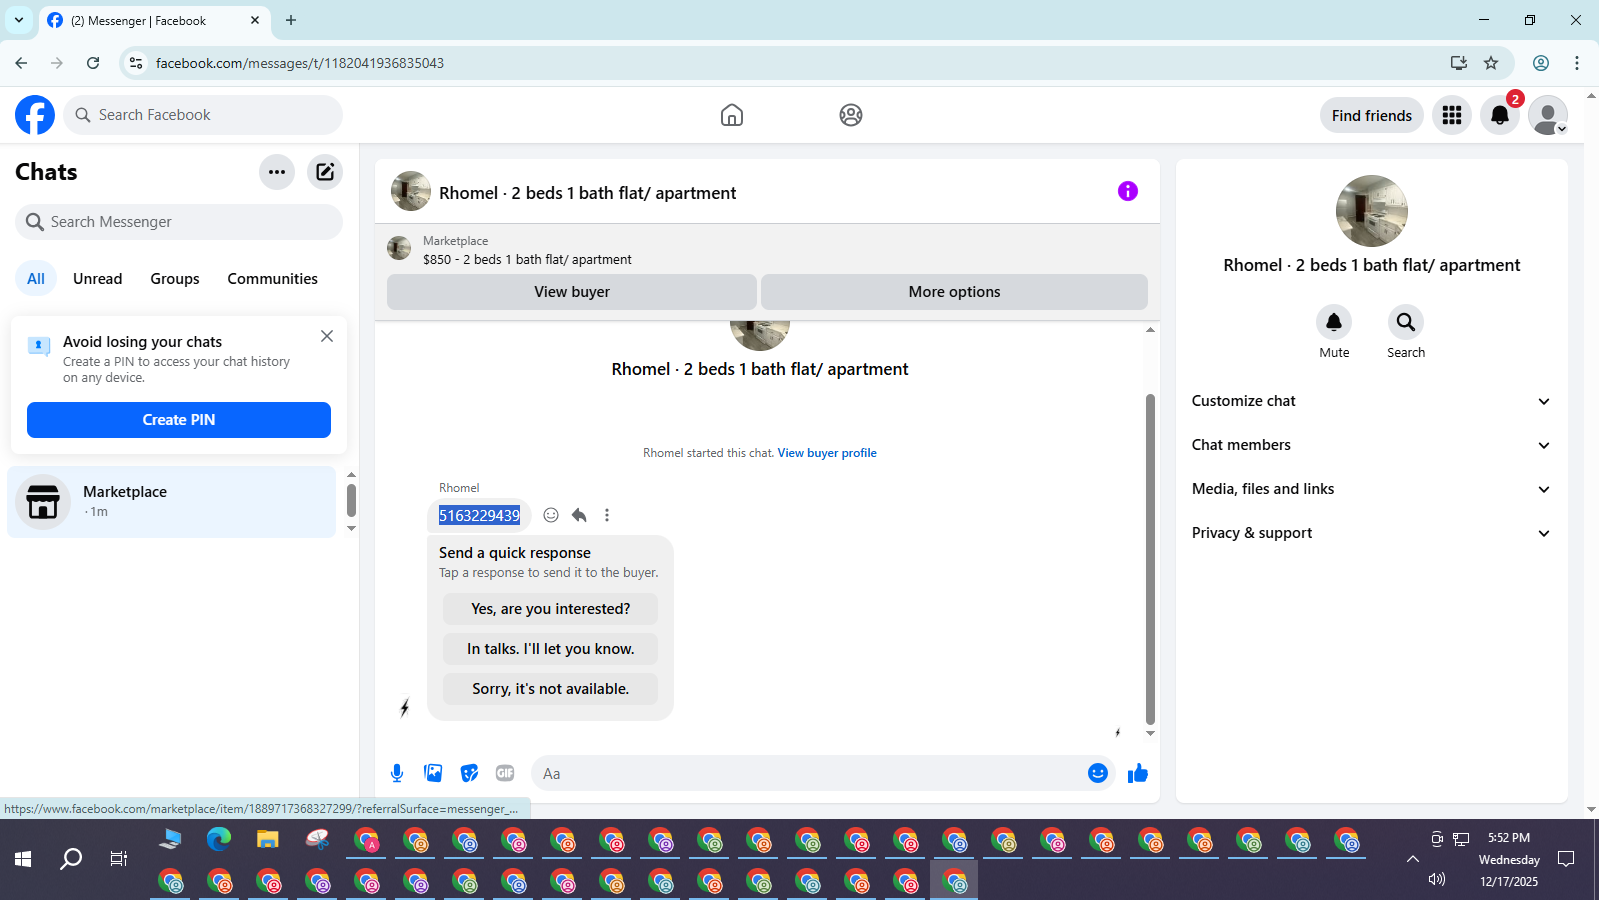Click the Find friends button
Screen dimensions: 1599x900
pyautogui.click(x=1372, y=115)
